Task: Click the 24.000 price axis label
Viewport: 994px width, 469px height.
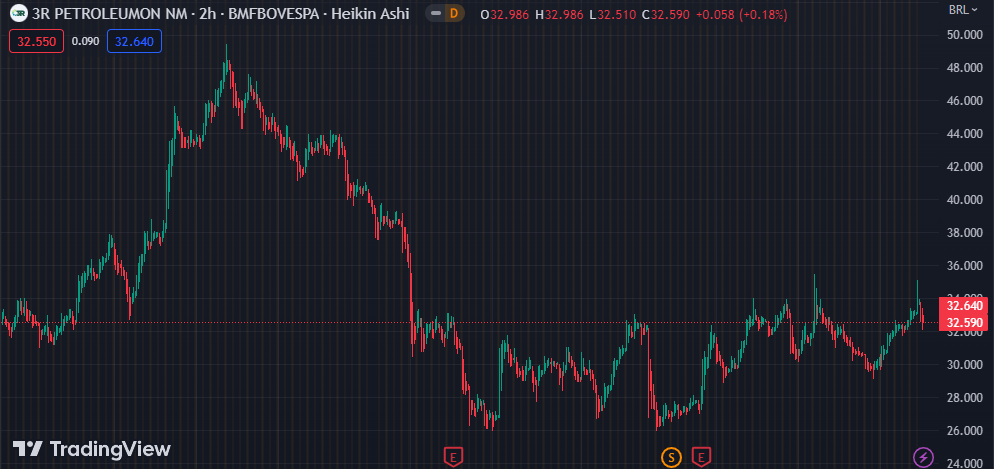Action: (965, 463)
